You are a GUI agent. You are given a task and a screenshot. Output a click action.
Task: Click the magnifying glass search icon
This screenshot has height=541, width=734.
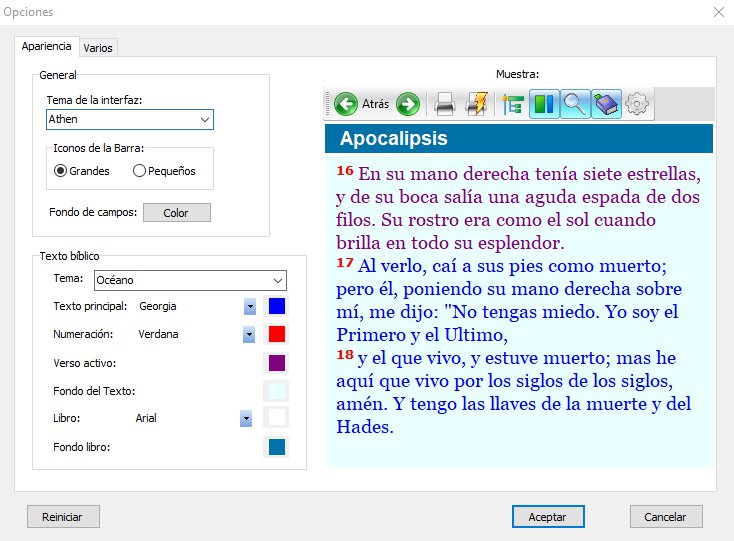[575, 103]
